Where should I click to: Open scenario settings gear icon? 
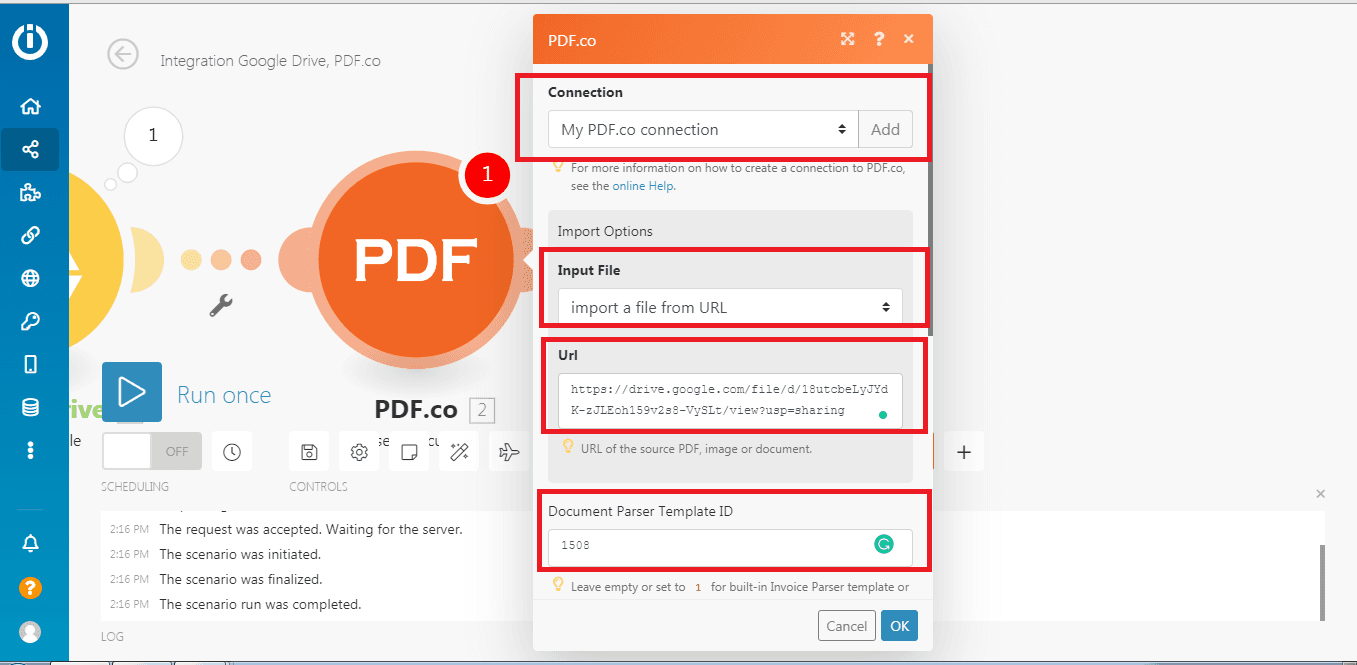359,452
